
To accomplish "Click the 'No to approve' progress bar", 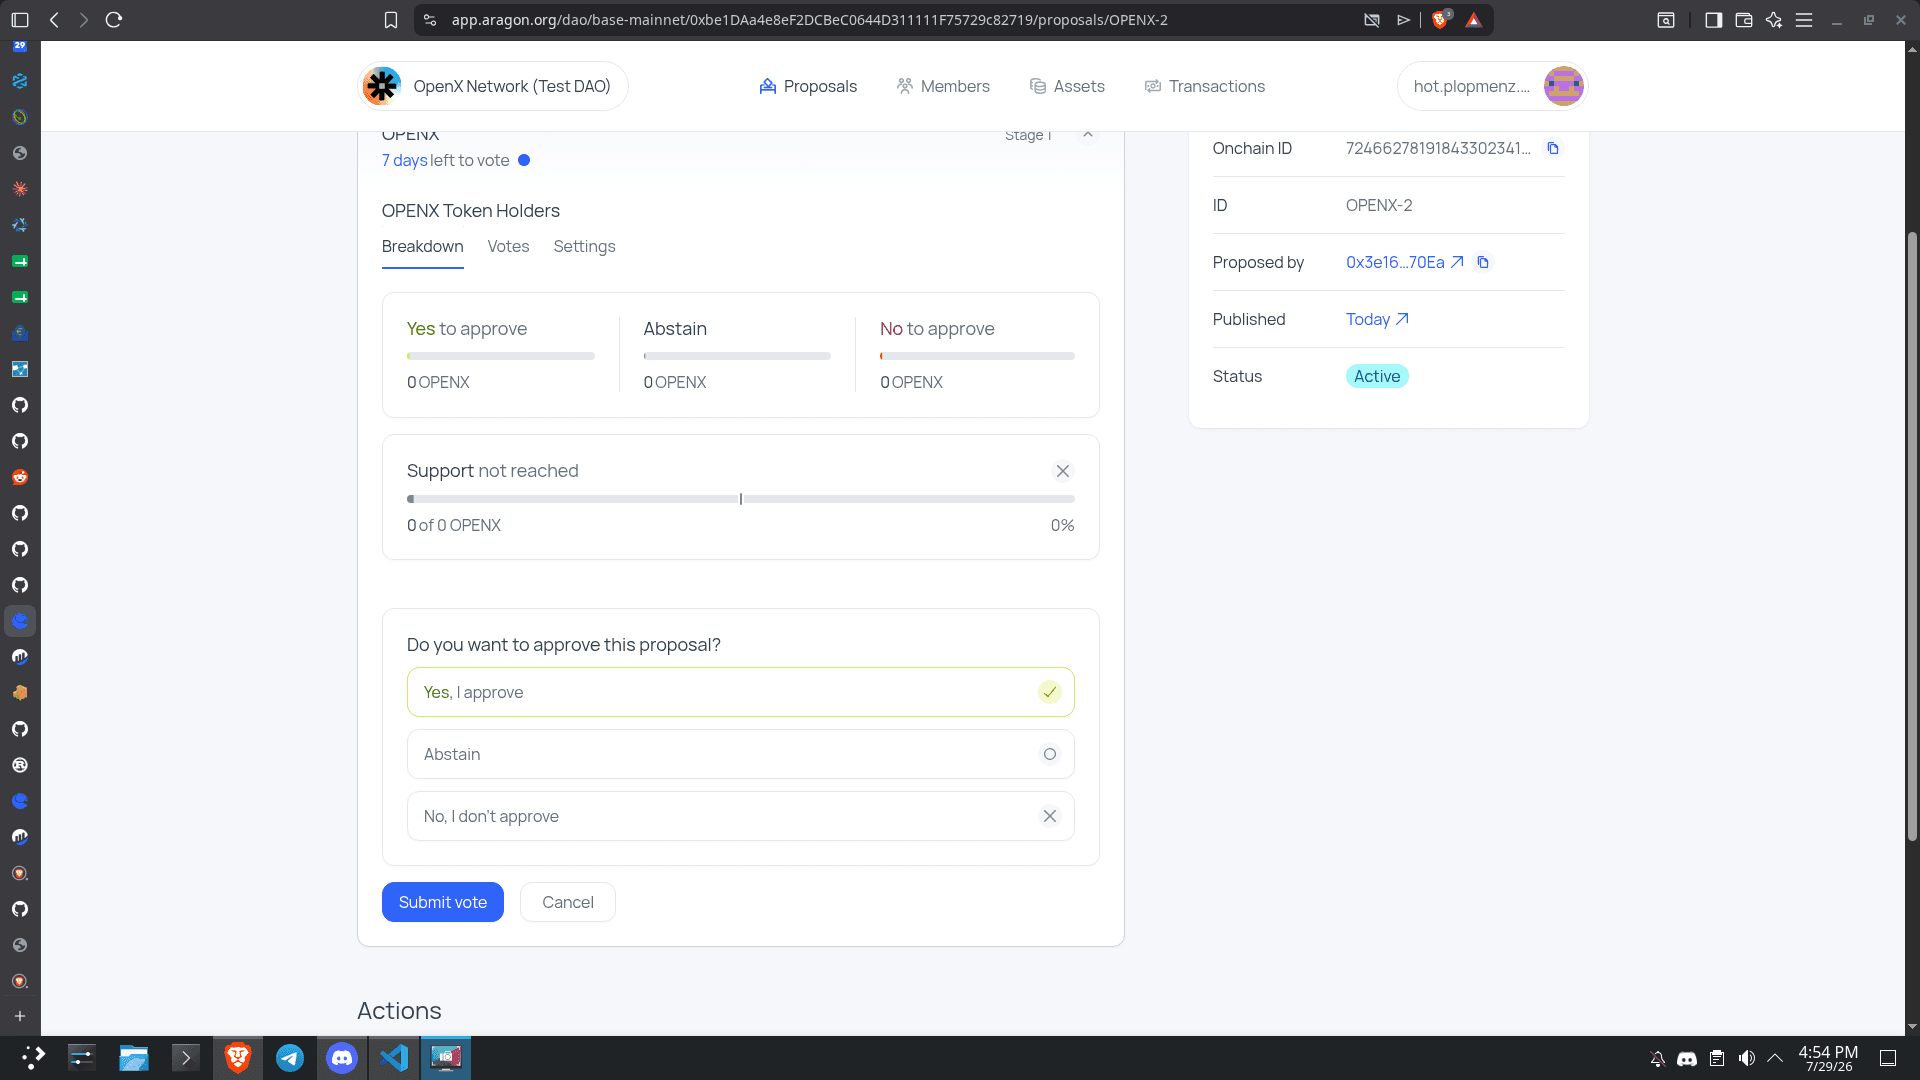I will [x=977, y=356].
